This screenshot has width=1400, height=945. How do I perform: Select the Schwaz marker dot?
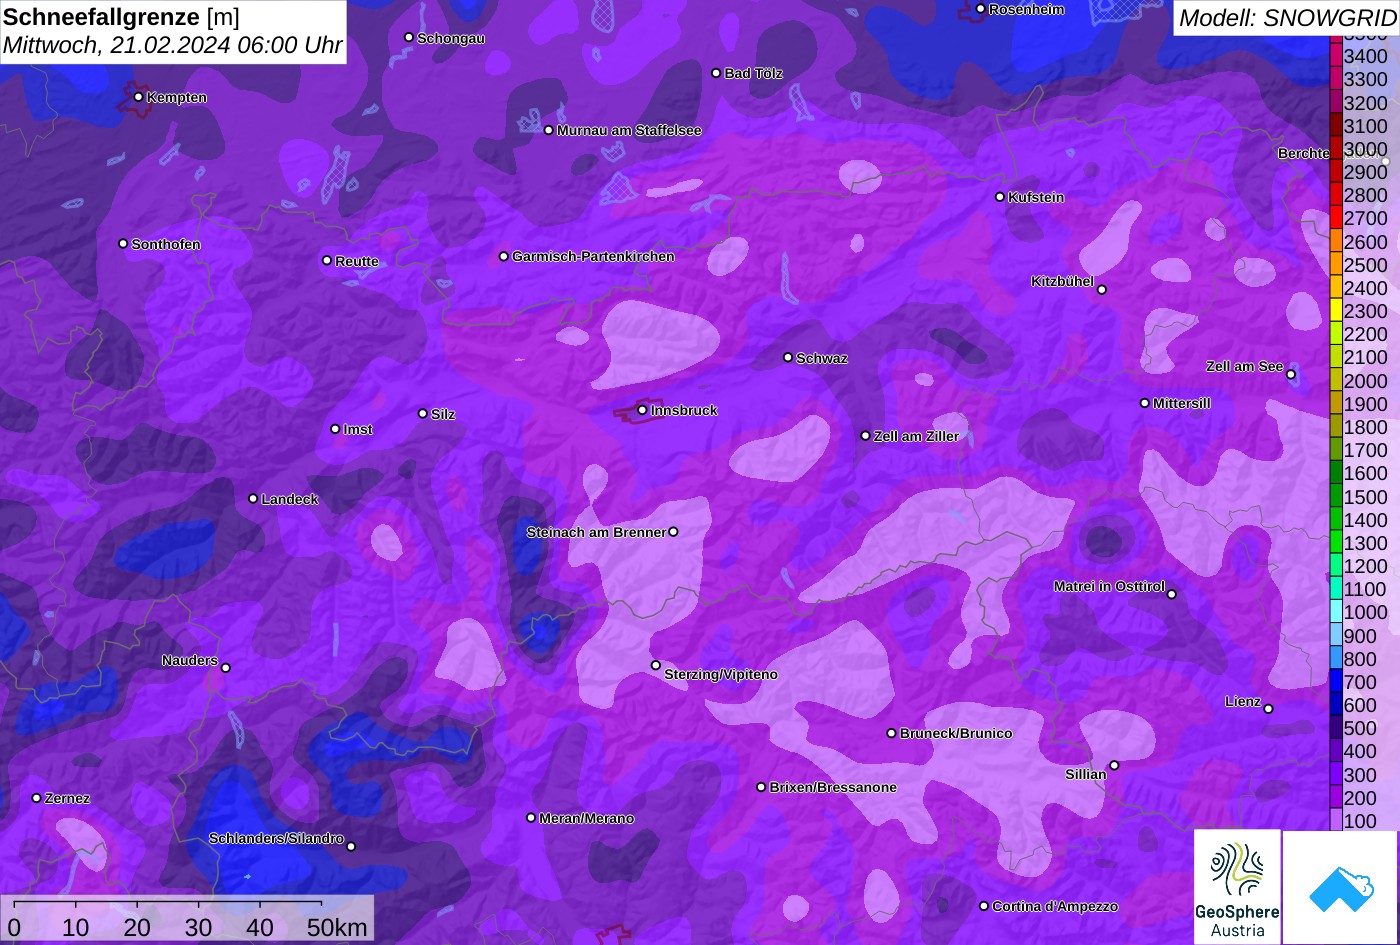point(788,357)
